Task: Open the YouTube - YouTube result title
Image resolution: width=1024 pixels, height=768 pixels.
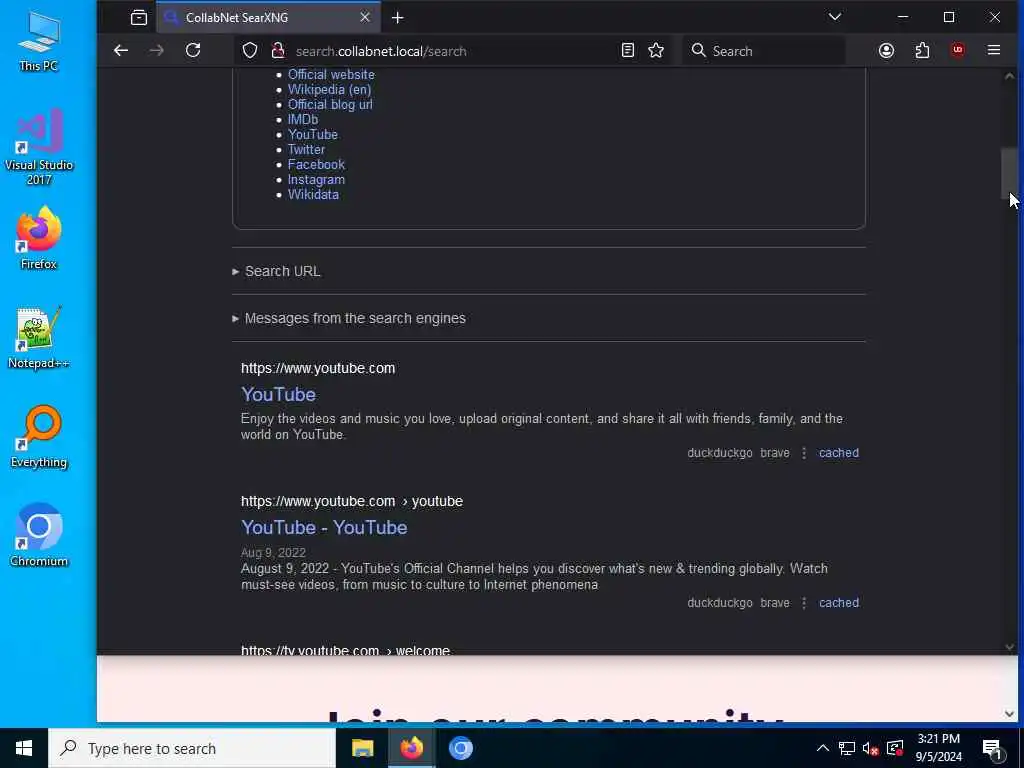Action: click(x=324, y=528)
